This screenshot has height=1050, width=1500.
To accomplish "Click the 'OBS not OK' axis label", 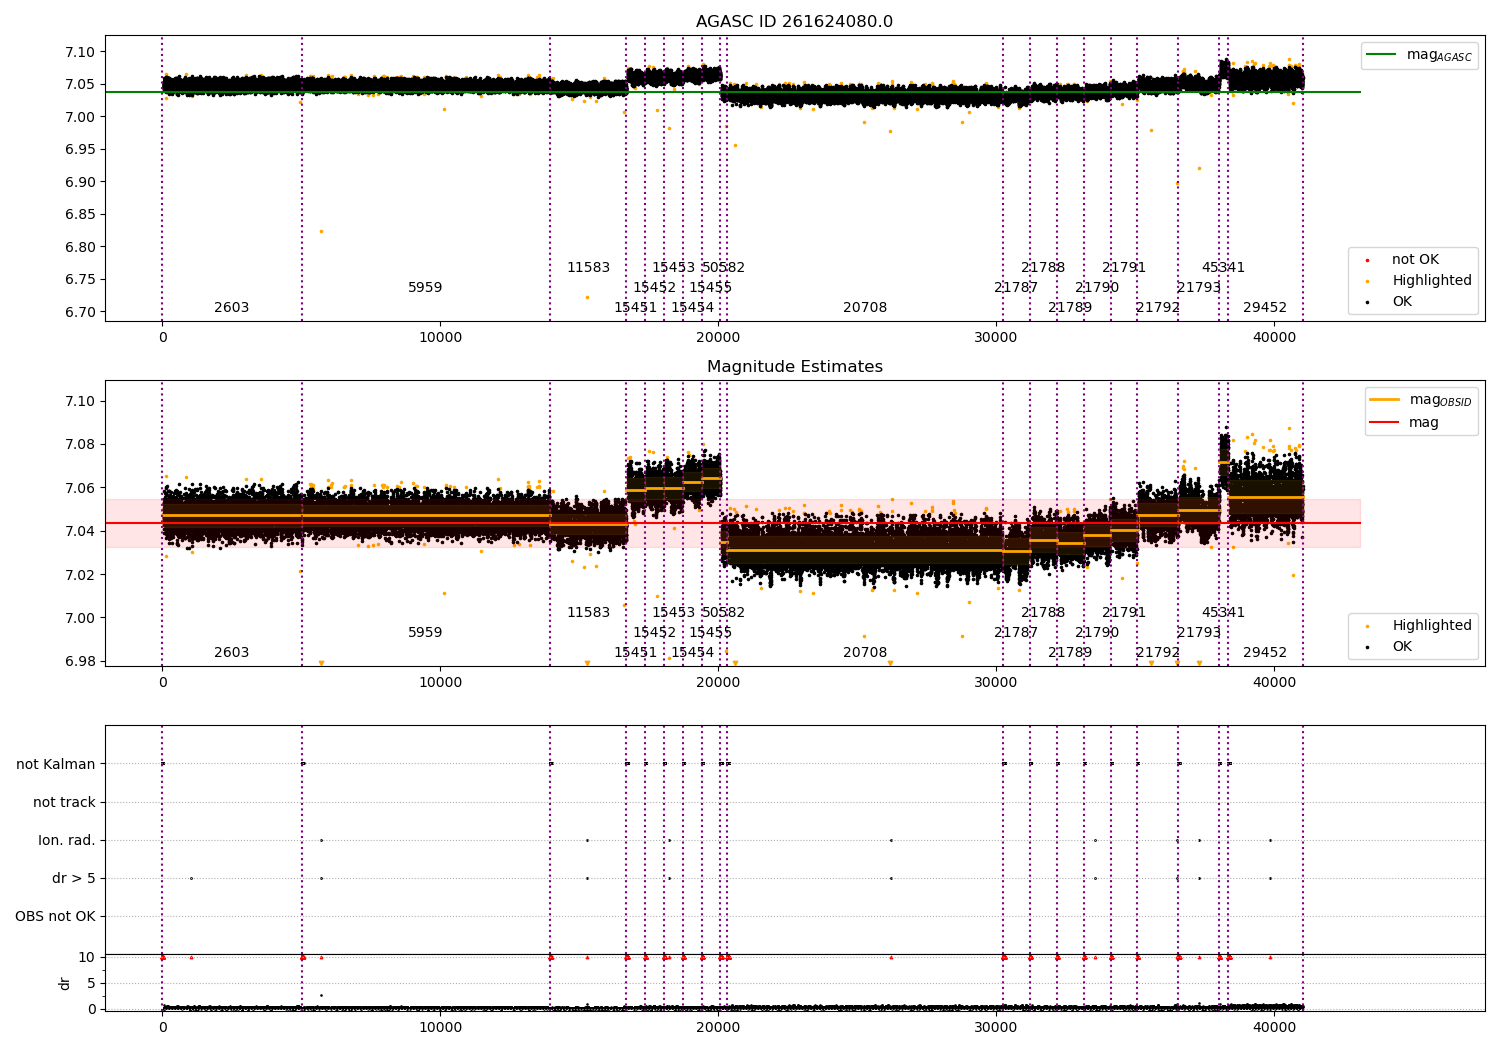I will click(56, 916).
